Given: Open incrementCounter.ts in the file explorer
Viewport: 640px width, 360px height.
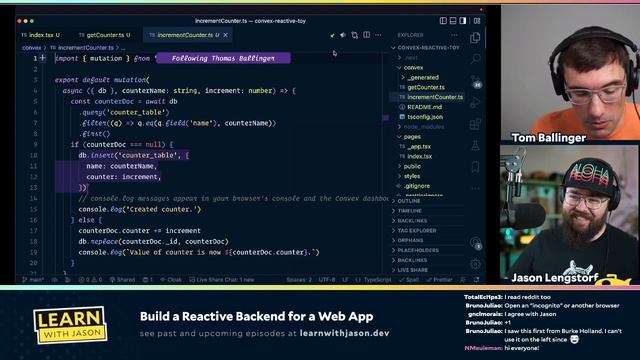Looking at the screenshot, I should (x=427, y=97).
